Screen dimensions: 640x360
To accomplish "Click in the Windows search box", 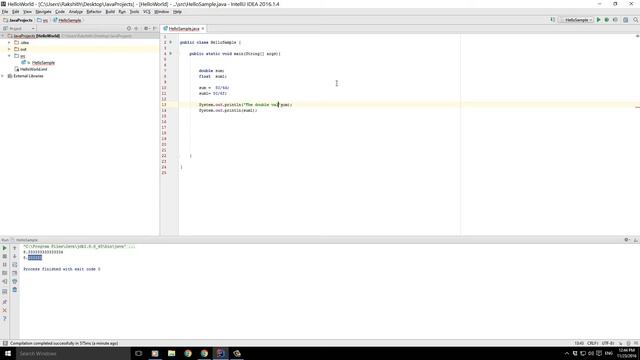I will pos(73,353).
